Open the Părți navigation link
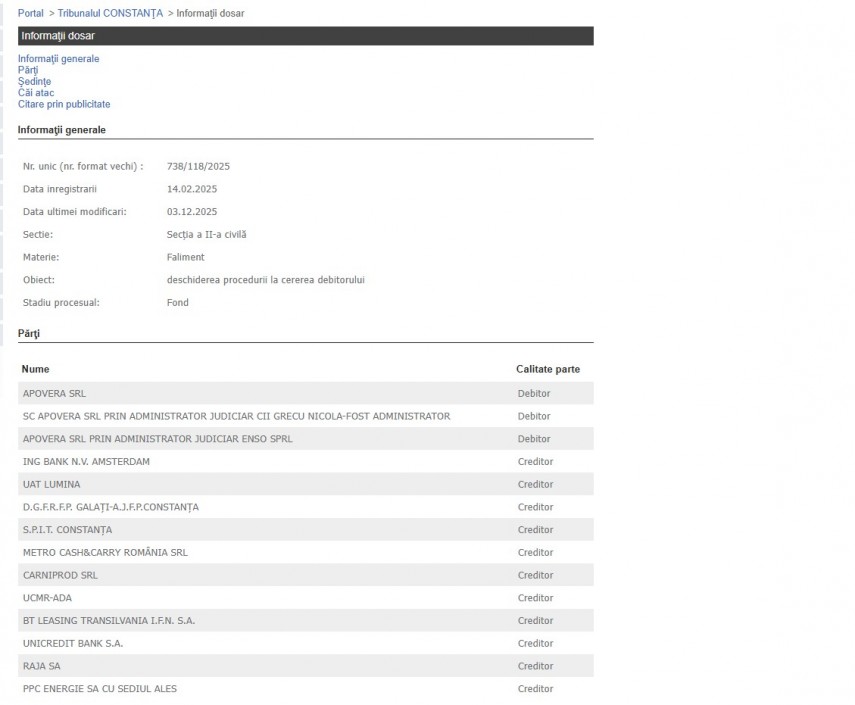Screen dimensions: 855x705 28,70
